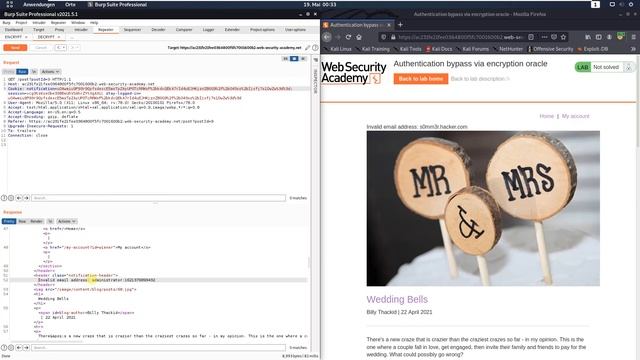Viewport: 640px width, 360px height.
Task: Open Kali Docs bookmark
Action: pos(439,49)
